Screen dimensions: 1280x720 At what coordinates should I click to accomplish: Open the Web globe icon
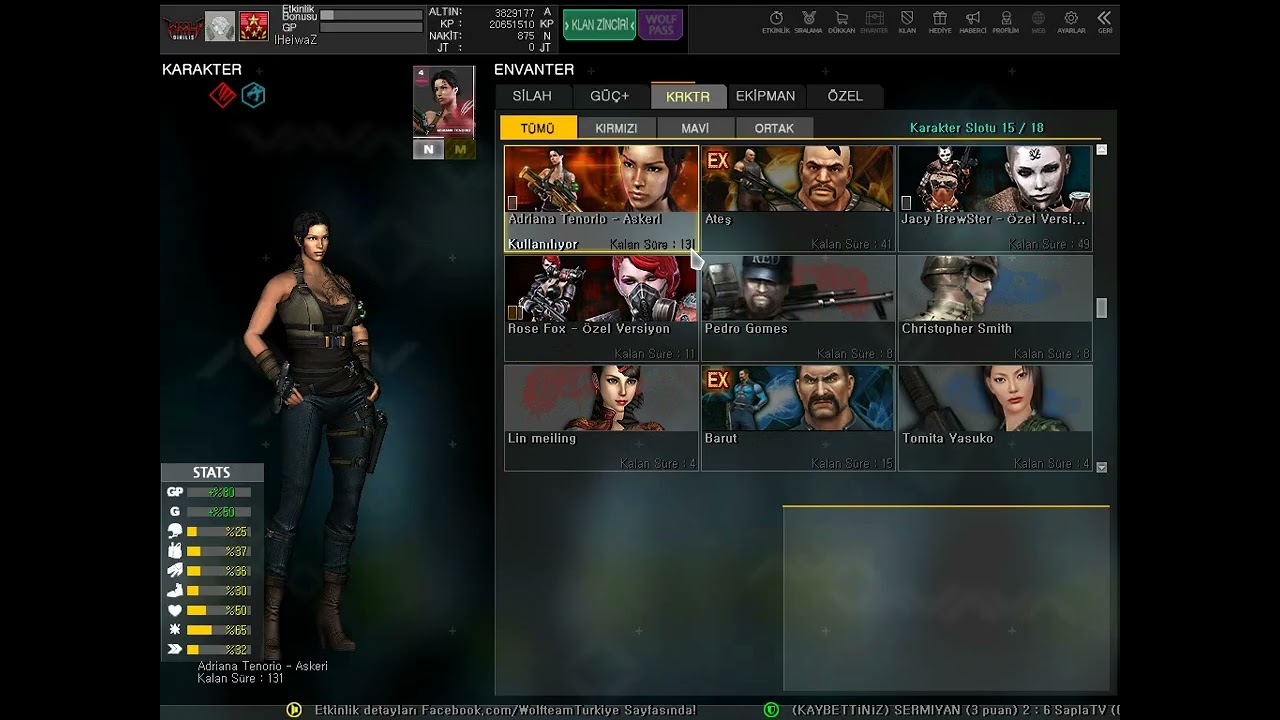1039,22
